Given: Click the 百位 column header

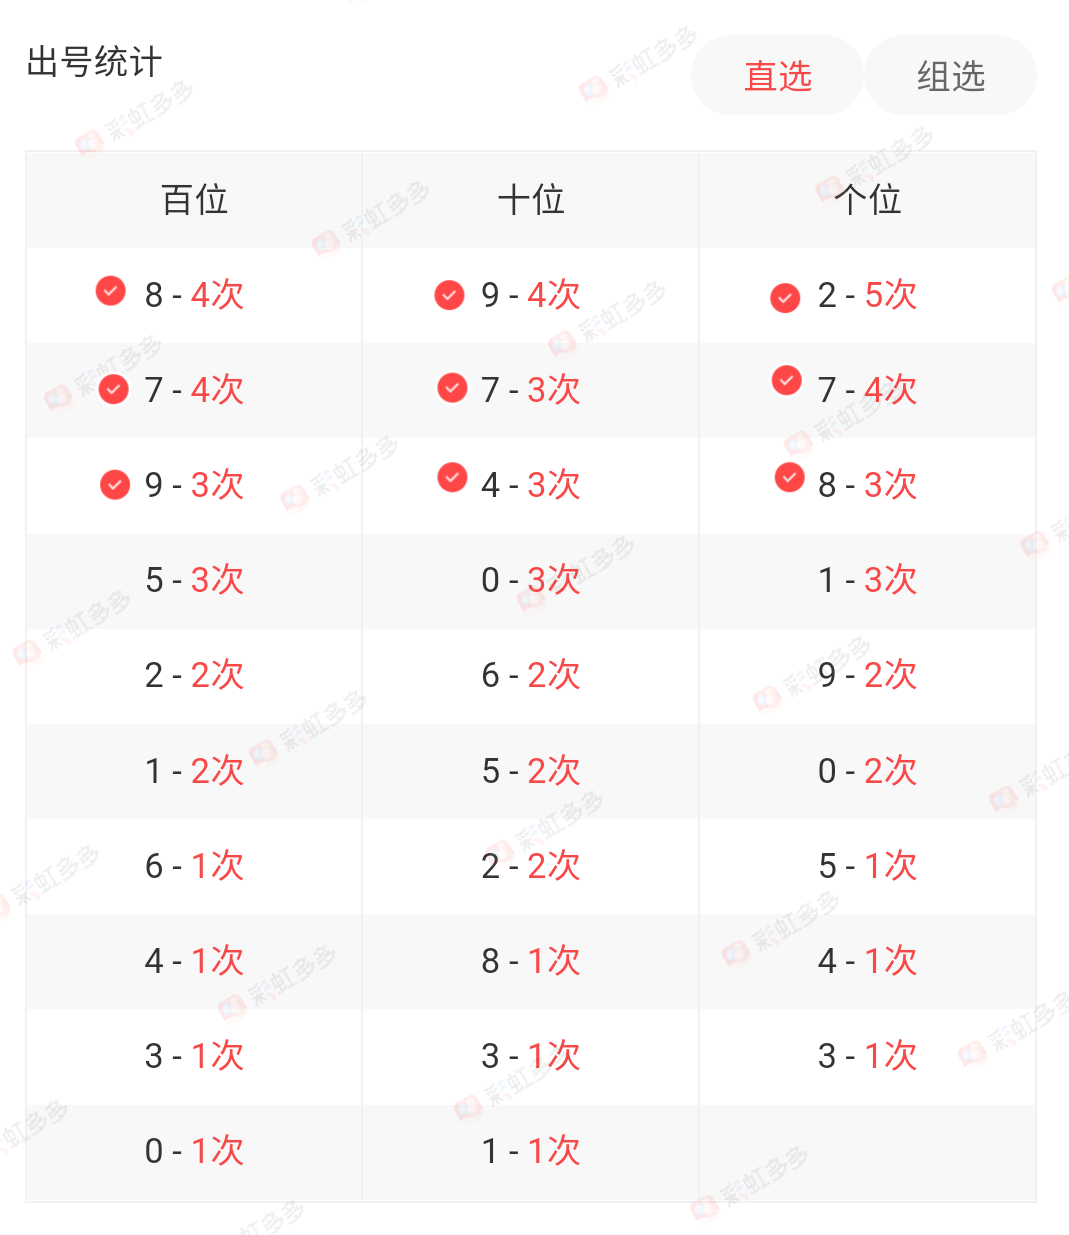Looking at the screenshot, I should click(194, 200).
